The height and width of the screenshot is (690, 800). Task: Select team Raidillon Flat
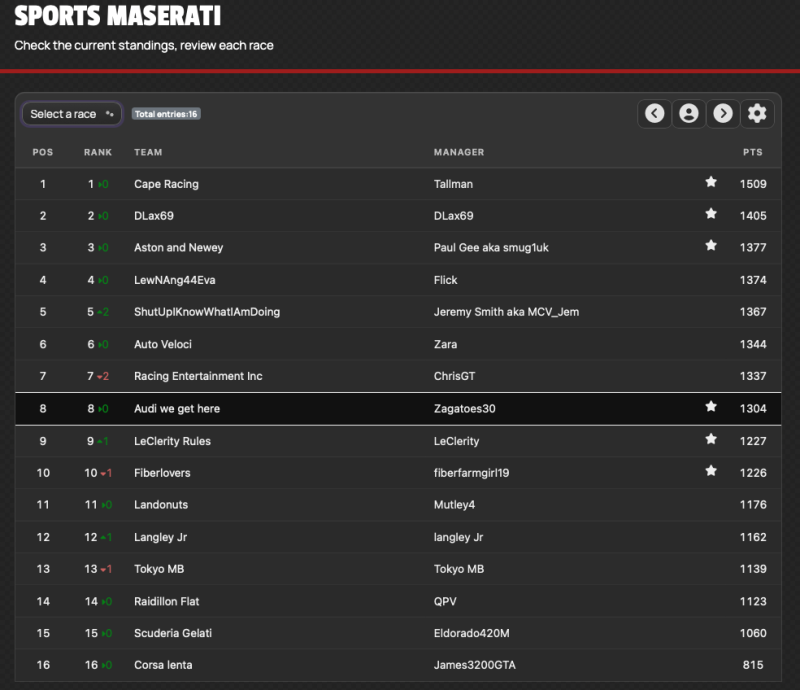(x=166, y=602)
